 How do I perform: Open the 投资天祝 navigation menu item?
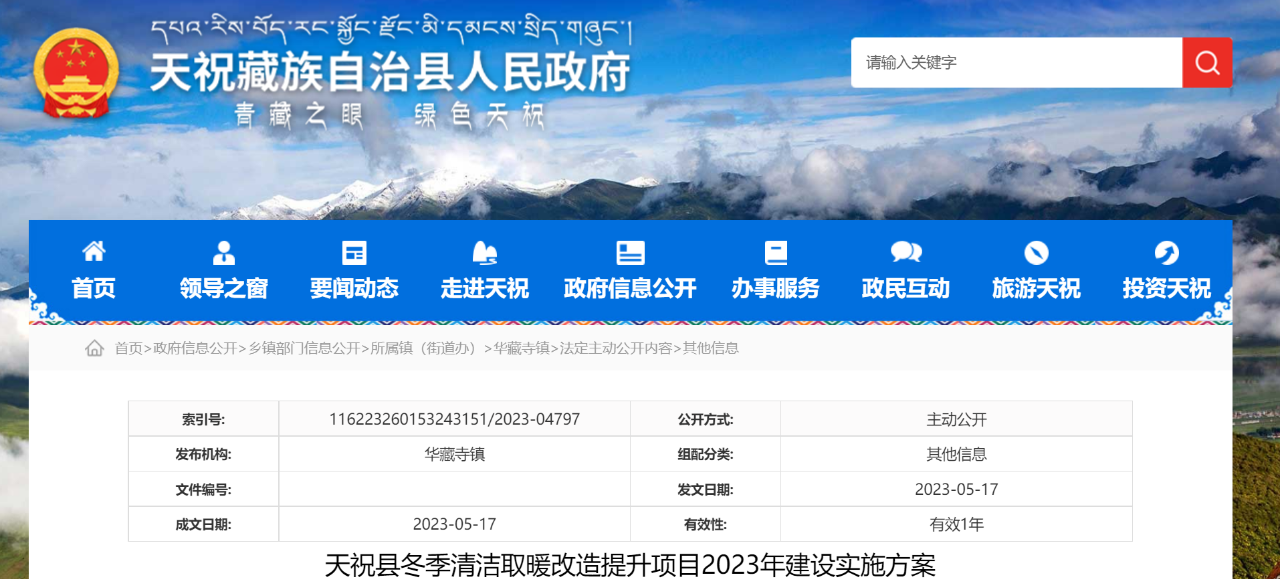1166,288
